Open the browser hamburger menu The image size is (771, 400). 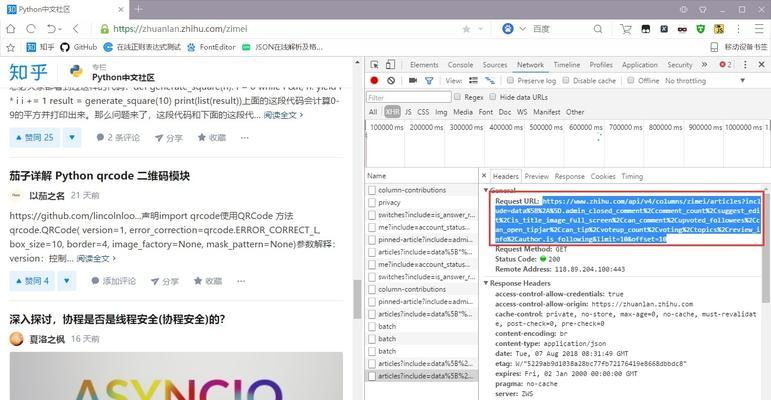click(x=760, y=29)
